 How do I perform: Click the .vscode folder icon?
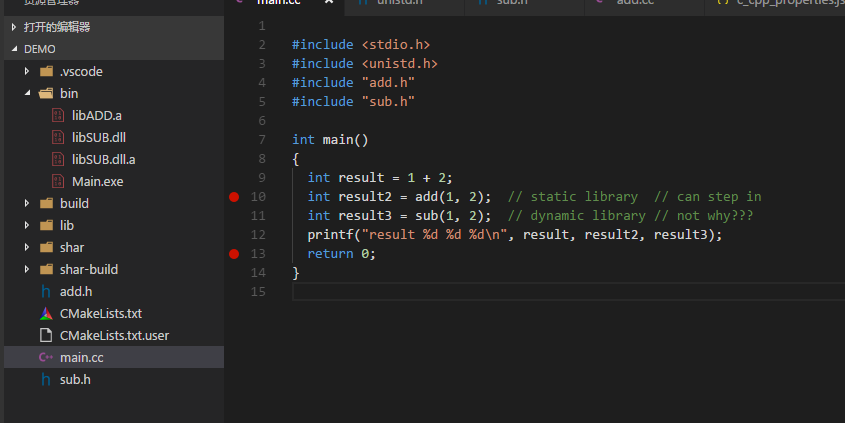point(47,71)
